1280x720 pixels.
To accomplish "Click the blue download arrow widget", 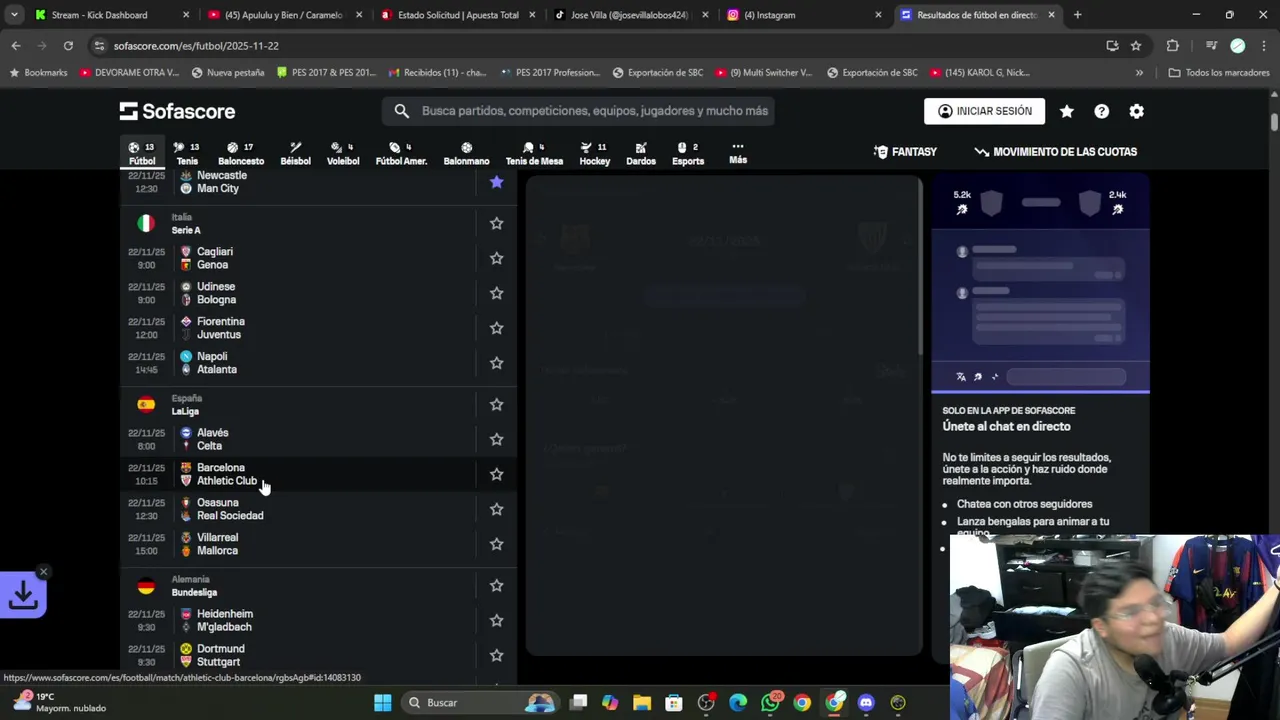I will tap(23, 596).
